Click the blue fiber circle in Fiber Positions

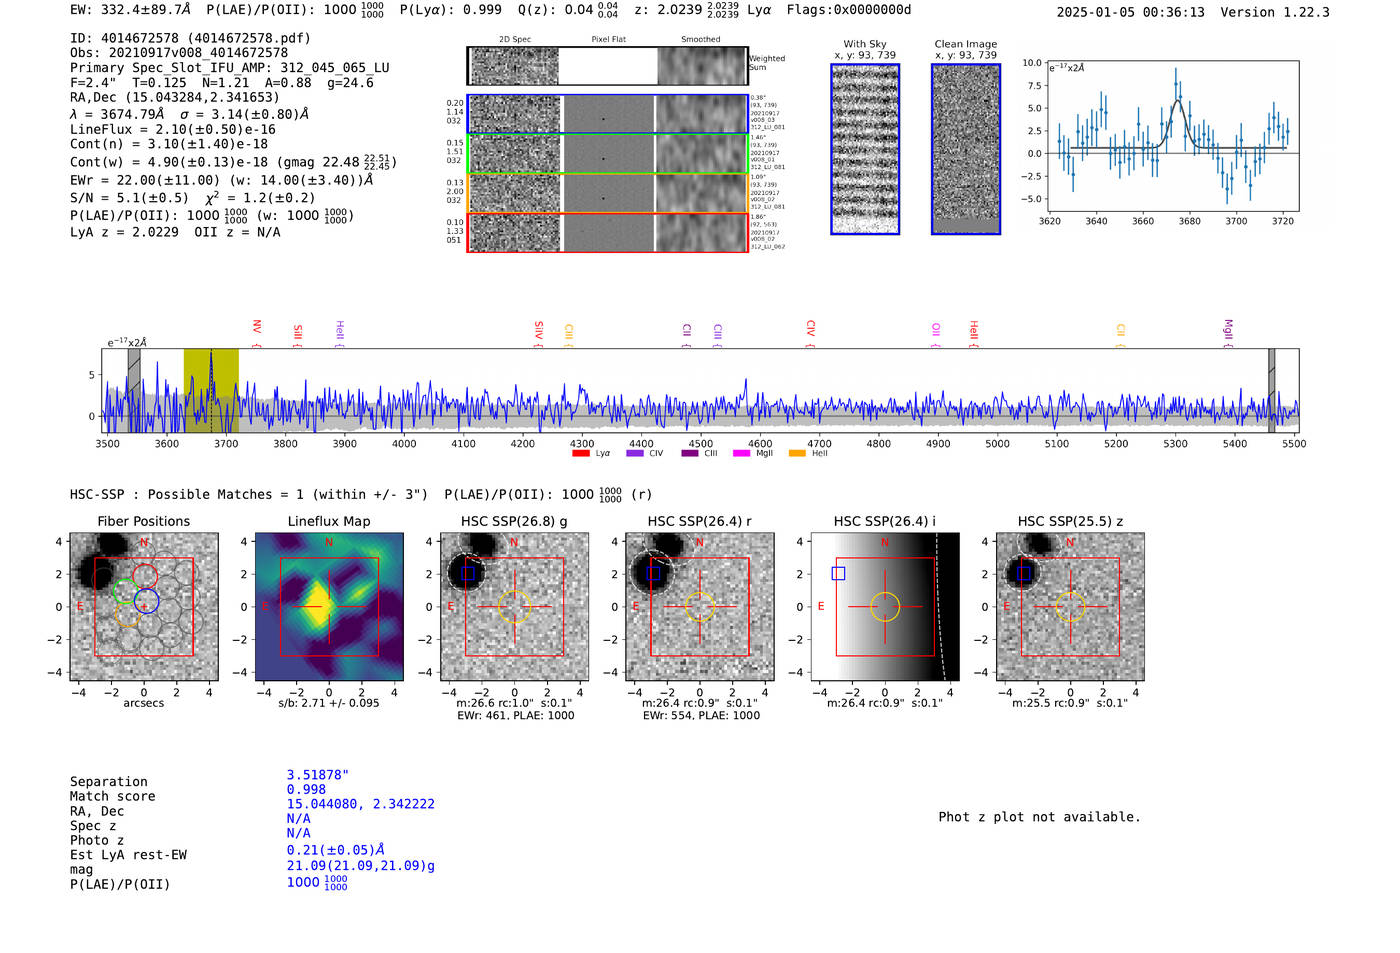click(x=147, y=602)
